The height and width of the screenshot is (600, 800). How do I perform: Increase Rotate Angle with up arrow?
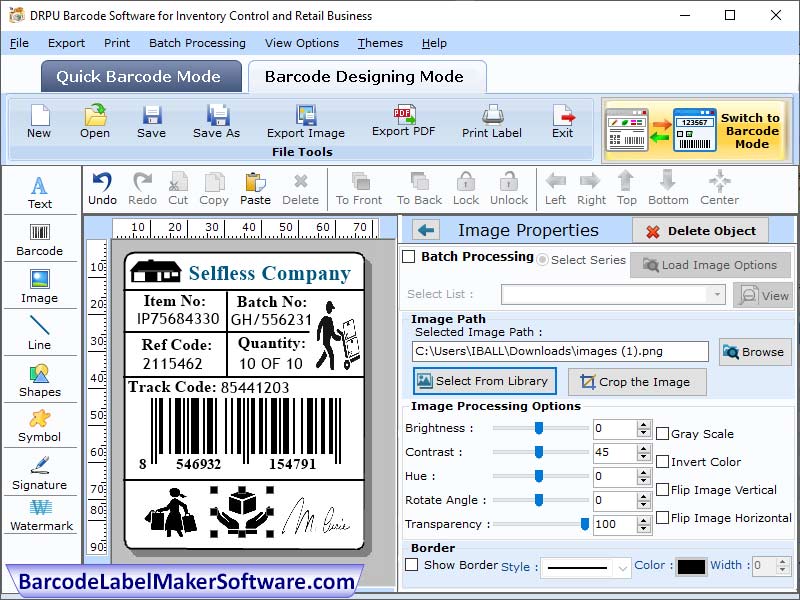644,496
